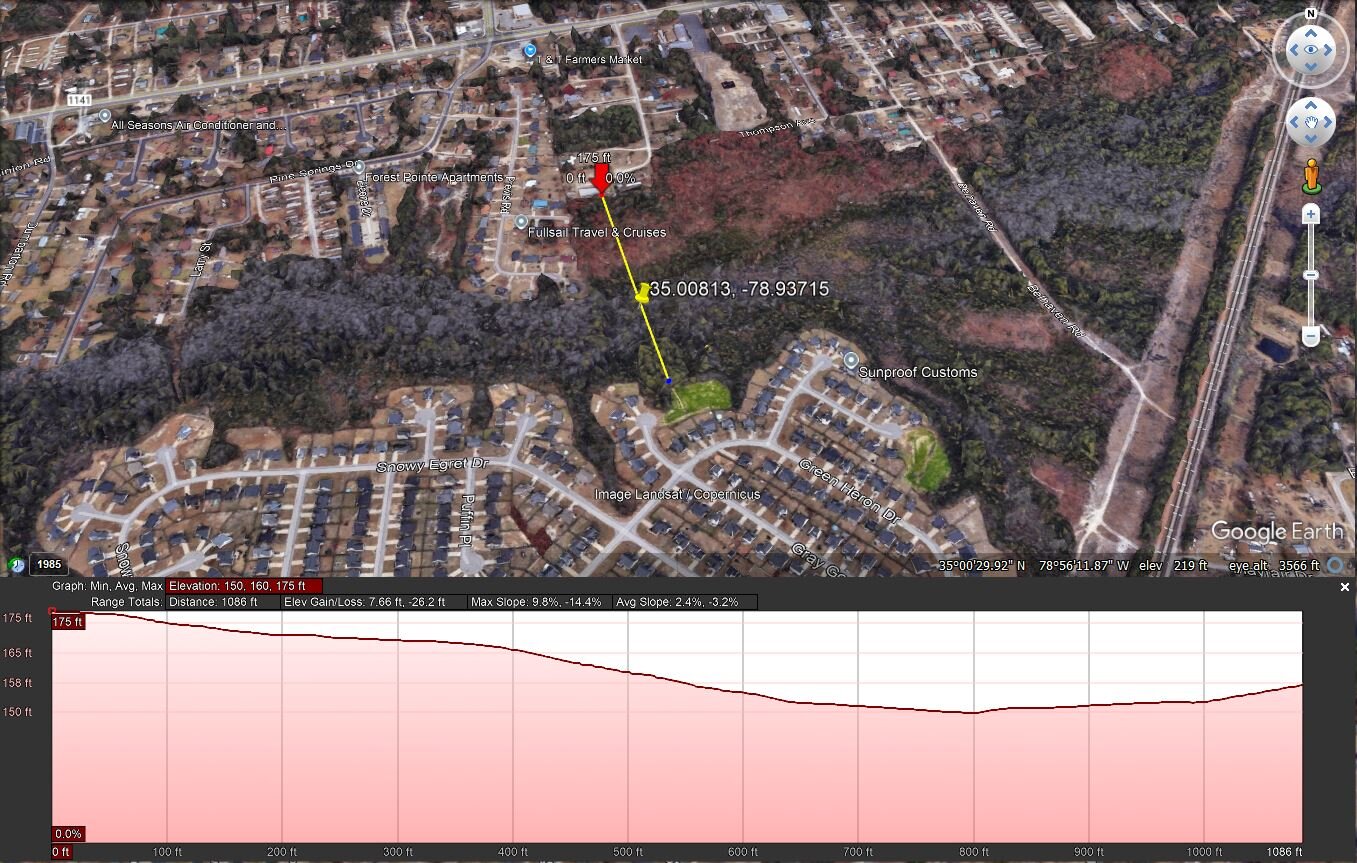The image size is (1357, 863).
Task: Tilt view up with Look joystick arrow
Action: (x=1310, y=30)
